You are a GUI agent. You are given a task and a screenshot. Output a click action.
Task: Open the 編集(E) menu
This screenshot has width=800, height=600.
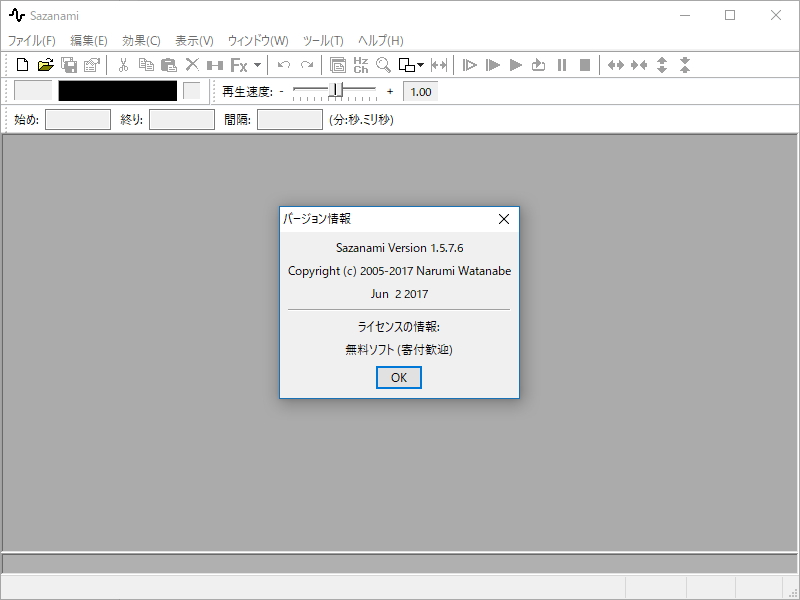click(89, 40)
